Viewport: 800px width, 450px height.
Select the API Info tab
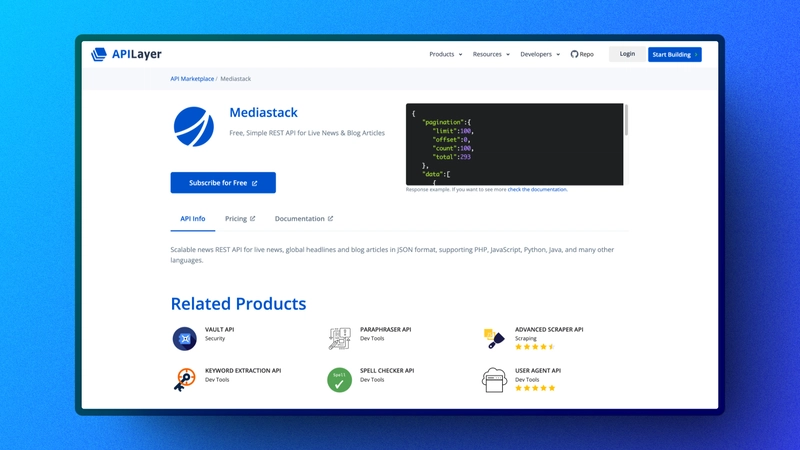click(192, 218)
